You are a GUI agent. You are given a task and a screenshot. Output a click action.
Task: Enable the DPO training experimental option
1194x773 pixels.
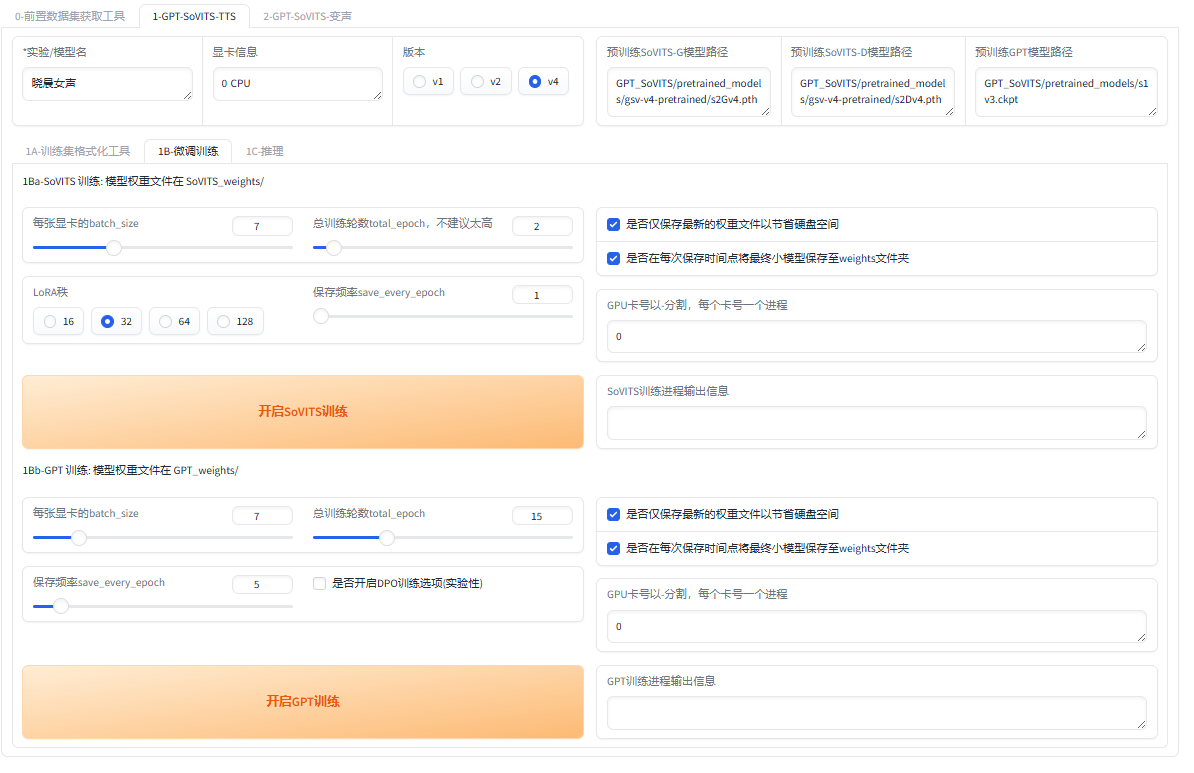[319, 582]
